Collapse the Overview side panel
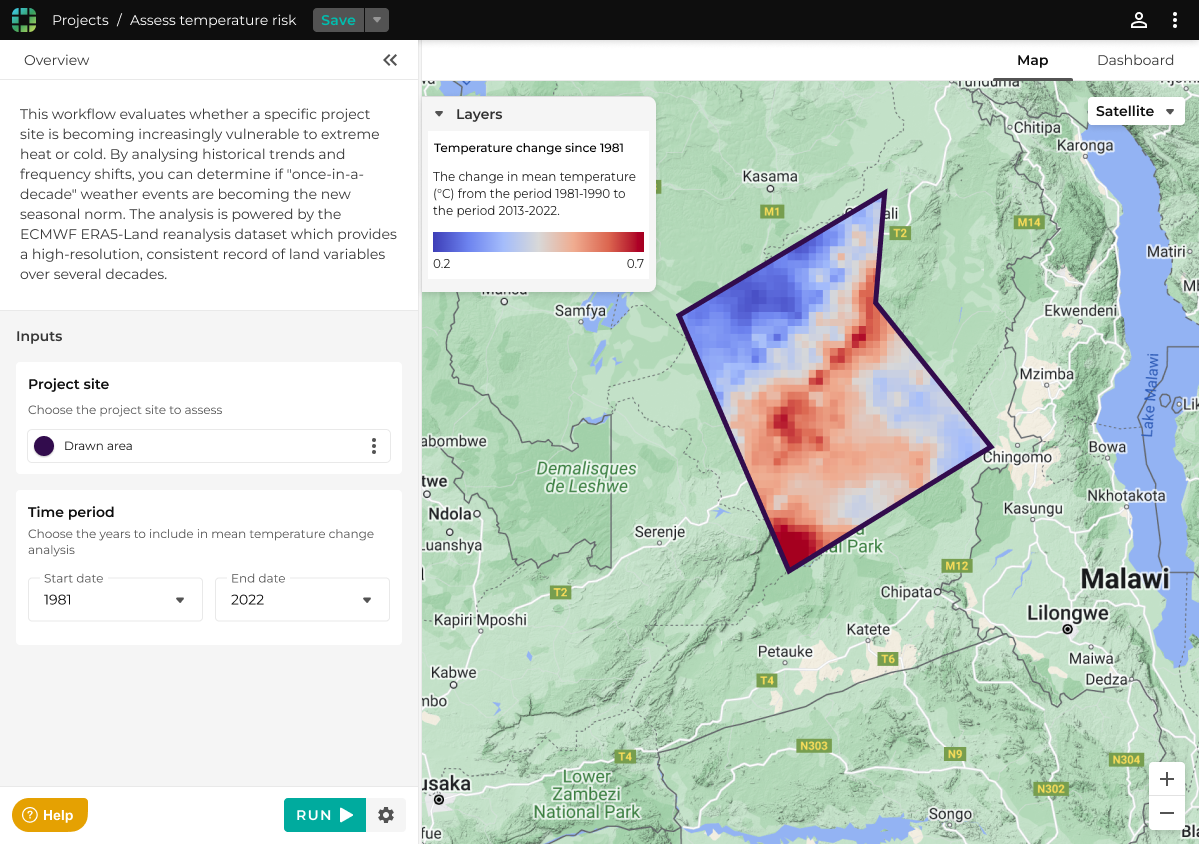Viewport: 1199px width, 844px height. click(x=390, y=60)
